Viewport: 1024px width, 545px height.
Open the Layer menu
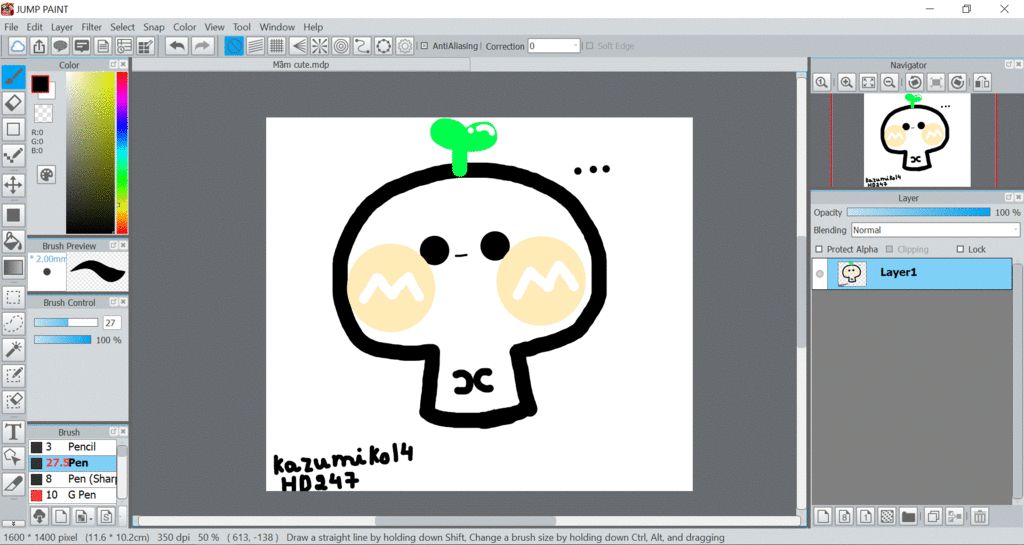pyautogui.click(x=62, y=27)
